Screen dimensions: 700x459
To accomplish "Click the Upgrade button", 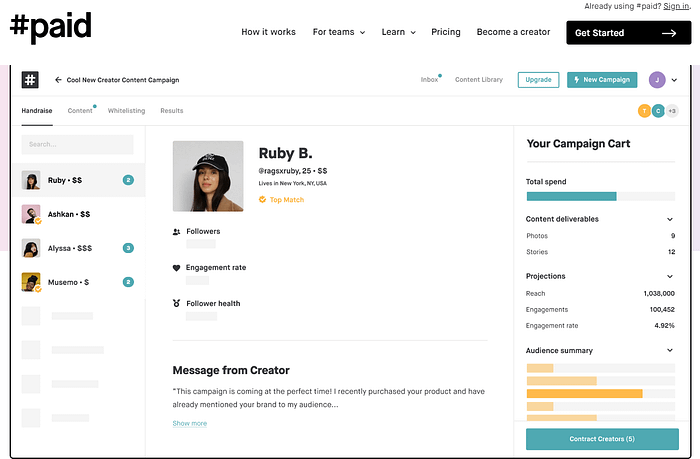I will [x=538, y=80].
